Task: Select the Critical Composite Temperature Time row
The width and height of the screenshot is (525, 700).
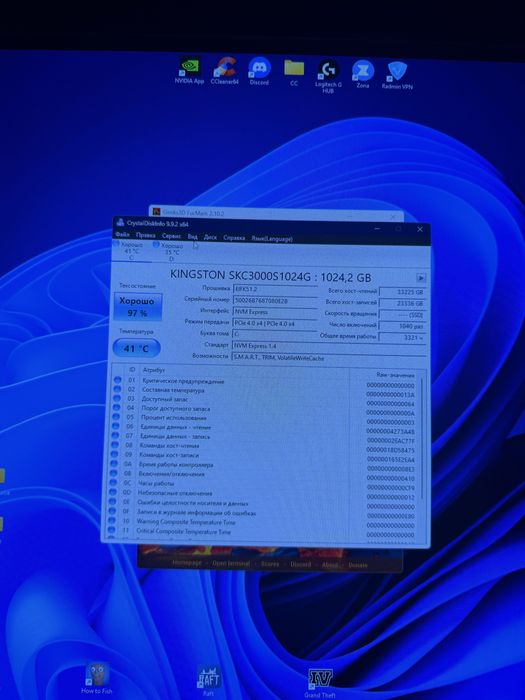Action: pos(260,533)
